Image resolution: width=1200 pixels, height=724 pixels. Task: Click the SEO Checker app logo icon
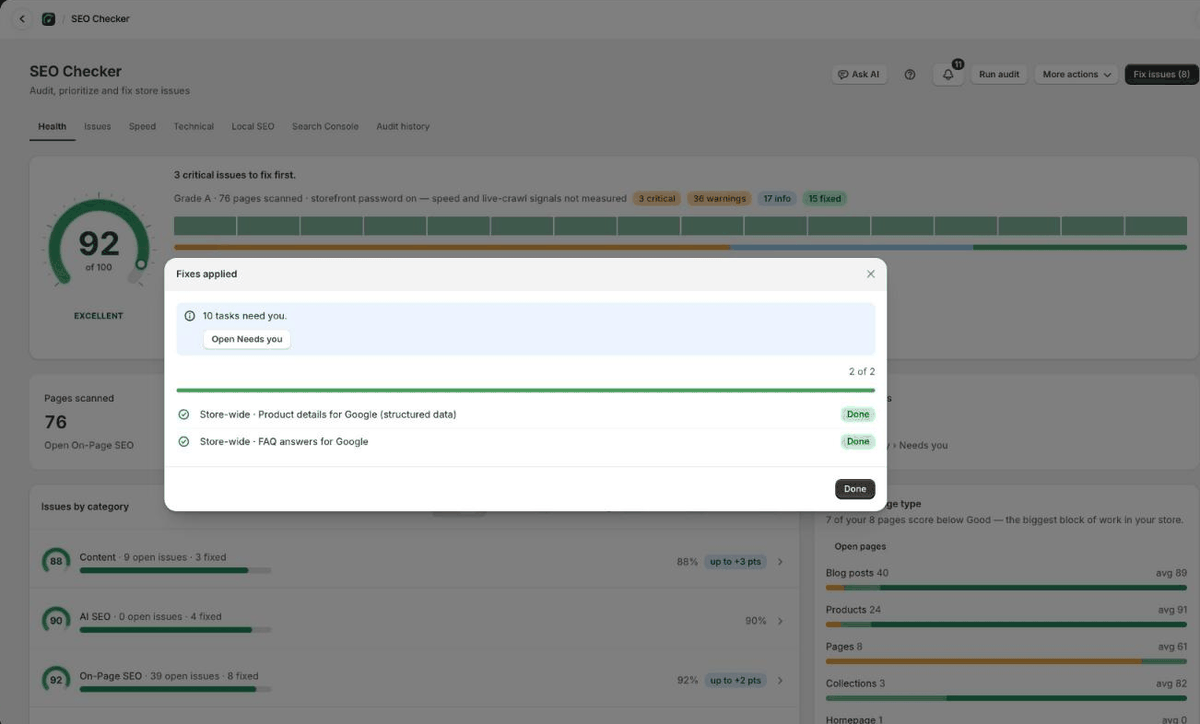click(x=48, y=19)
